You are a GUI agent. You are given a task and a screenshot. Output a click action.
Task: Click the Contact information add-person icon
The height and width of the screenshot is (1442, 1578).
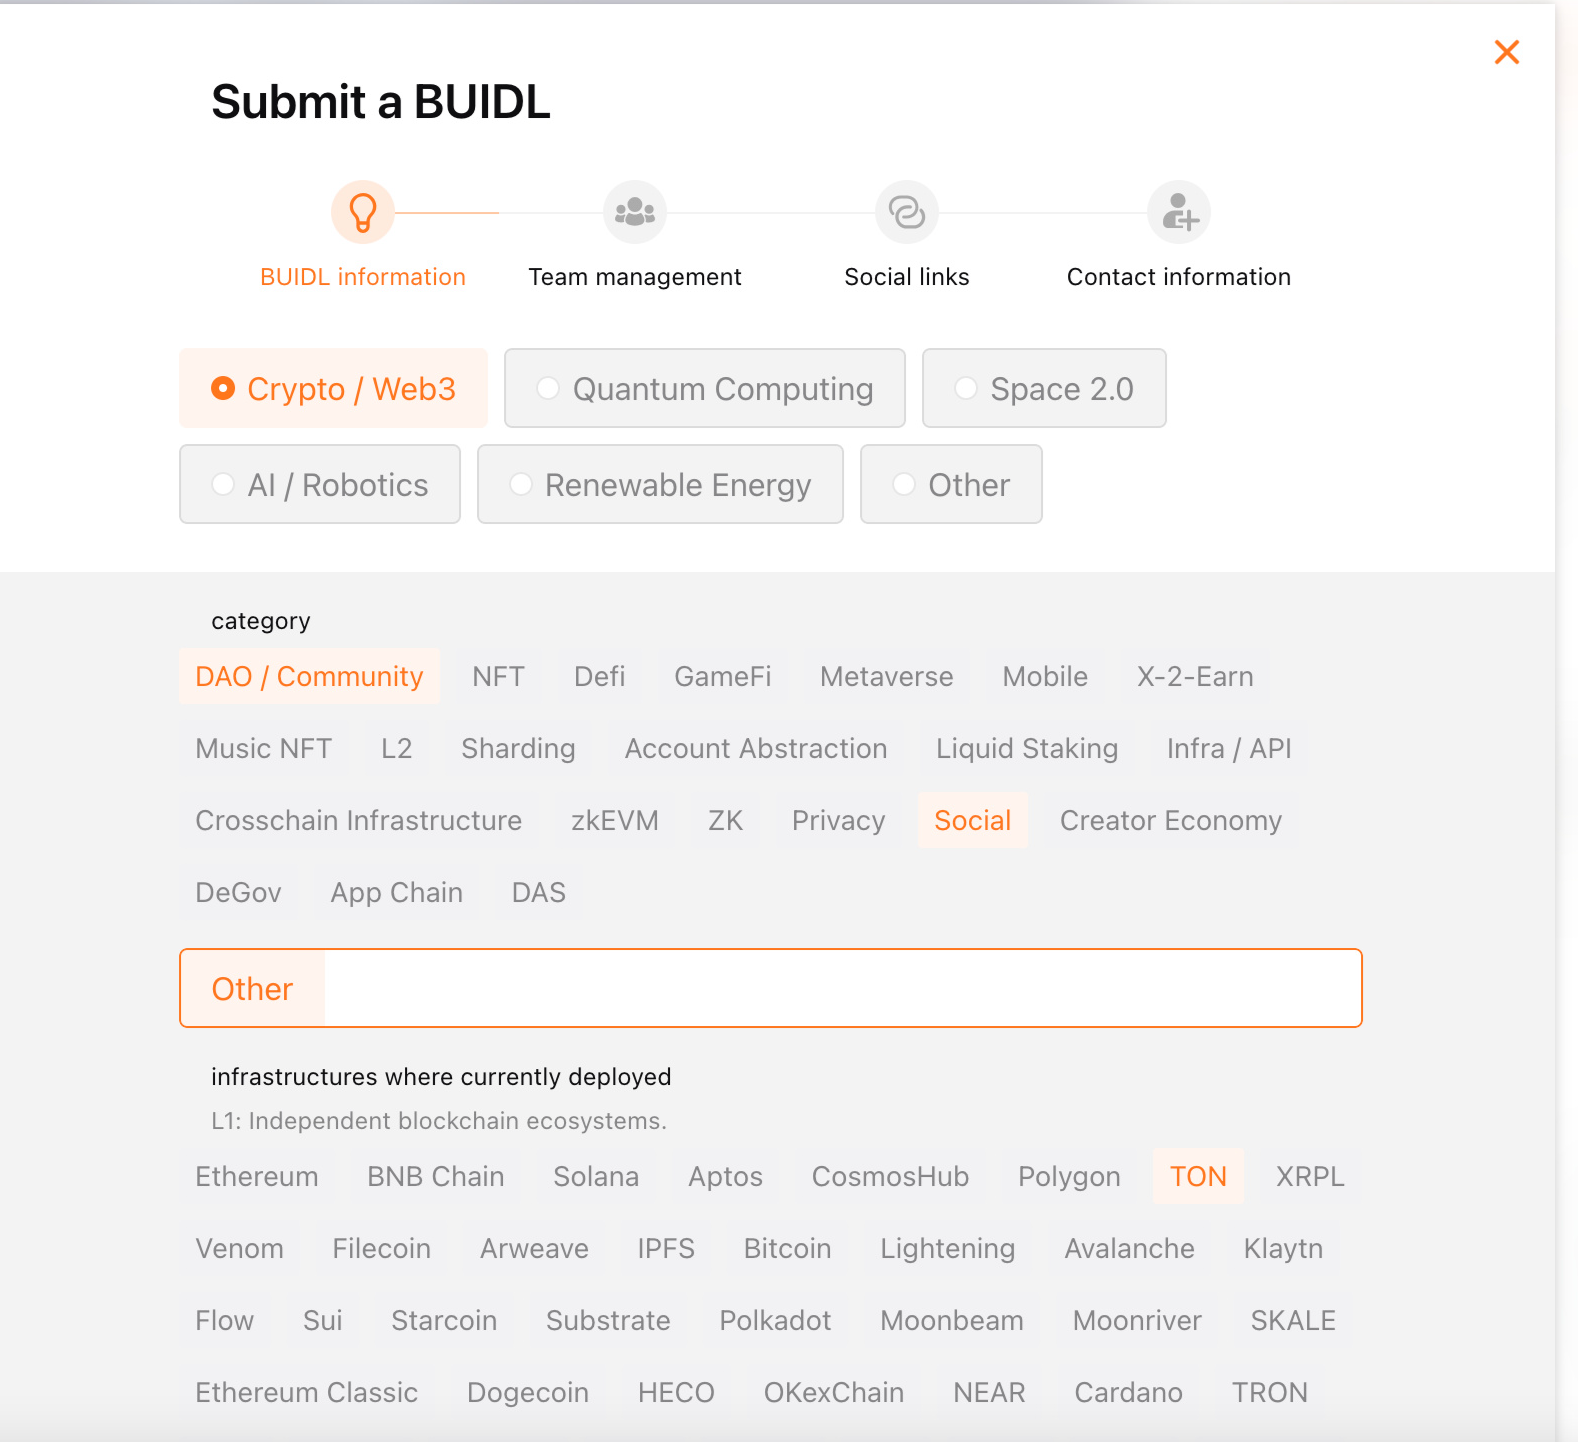[x=1179, y=212]
